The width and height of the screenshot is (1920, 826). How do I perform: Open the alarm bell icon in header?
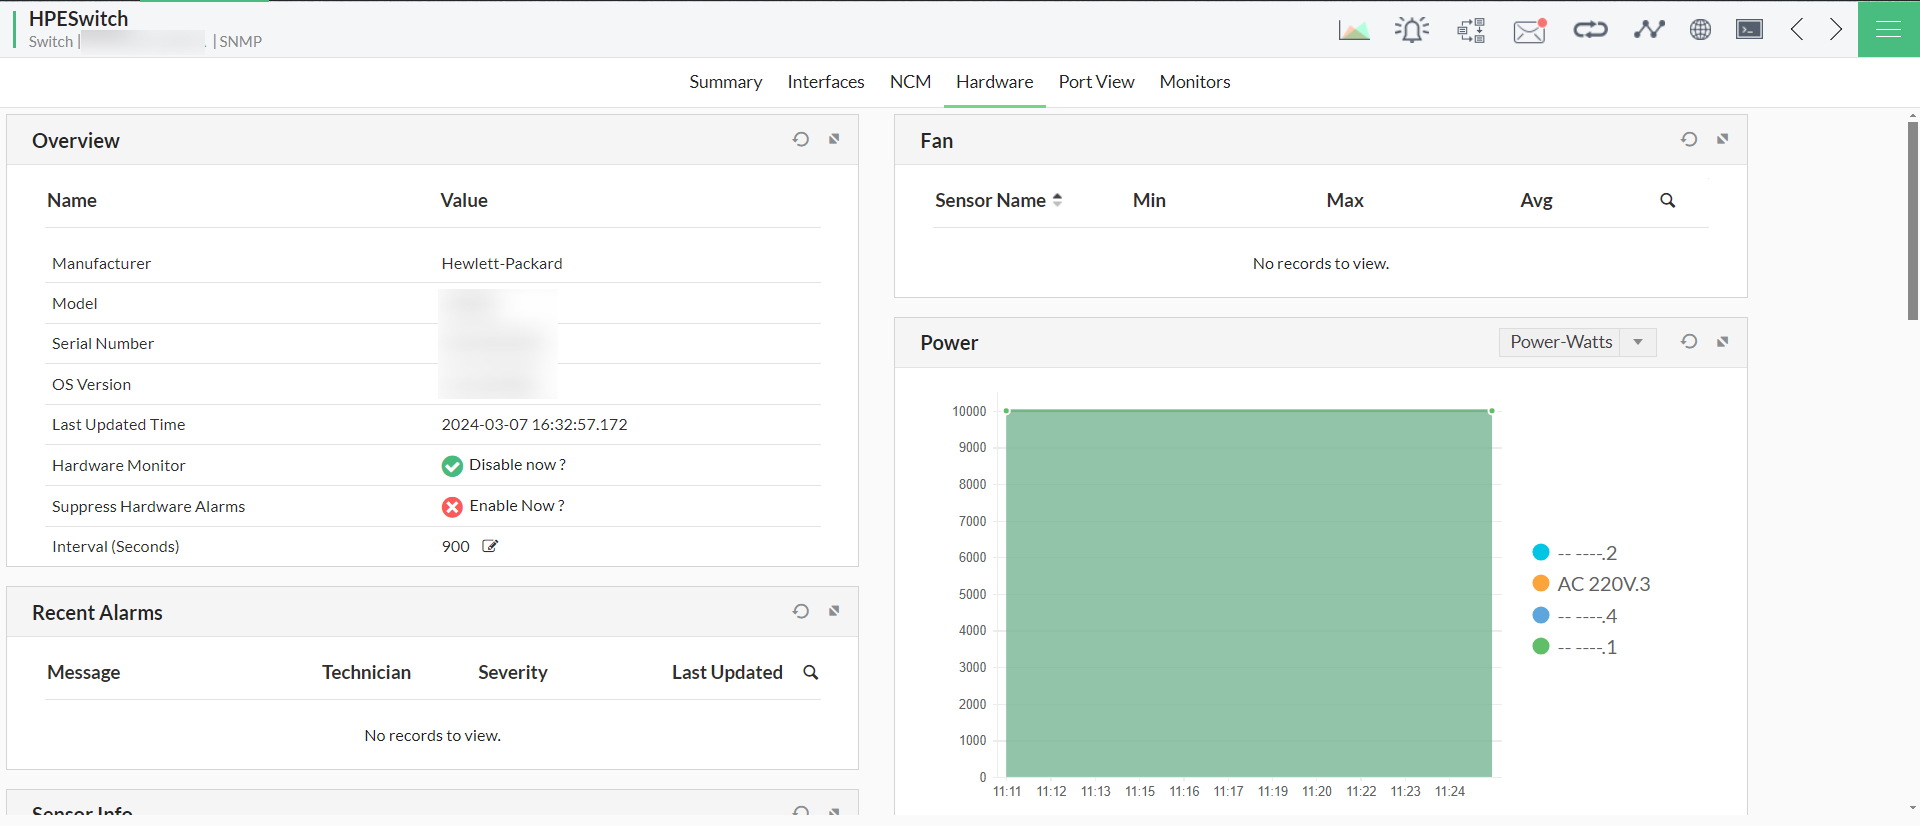[x=1411, y=30]
